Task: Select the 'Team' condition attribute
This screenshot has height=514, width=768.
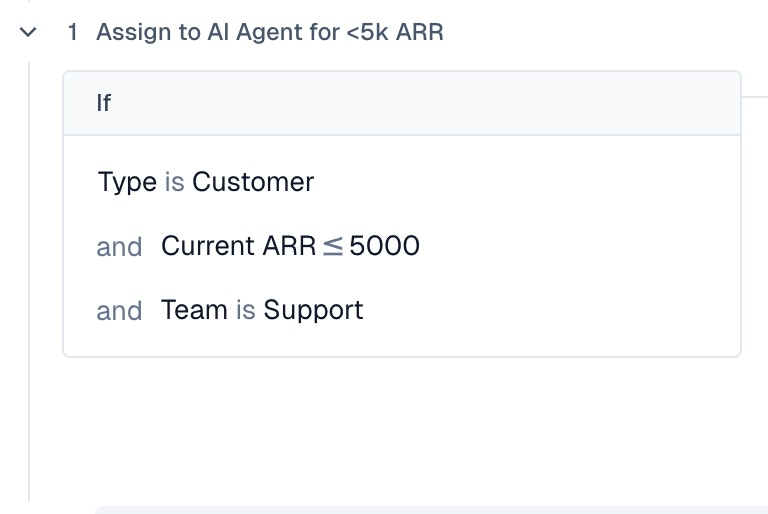Action: pyautogui.click(x=194, y=310)
